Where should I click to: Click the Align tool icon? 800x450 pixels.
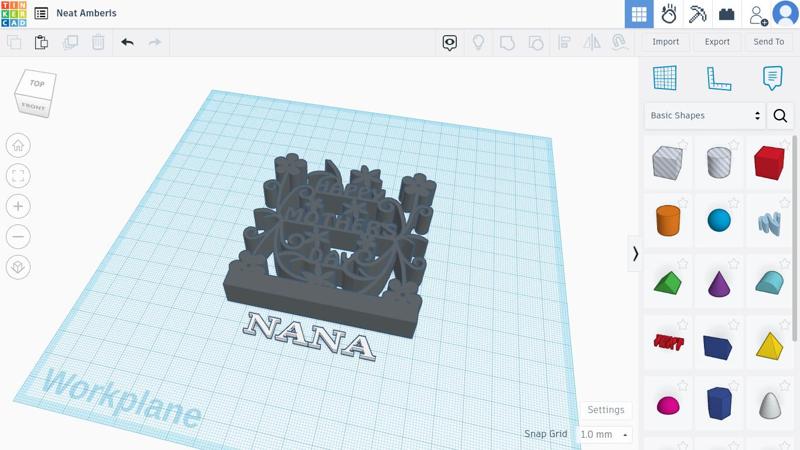point(564,42)
